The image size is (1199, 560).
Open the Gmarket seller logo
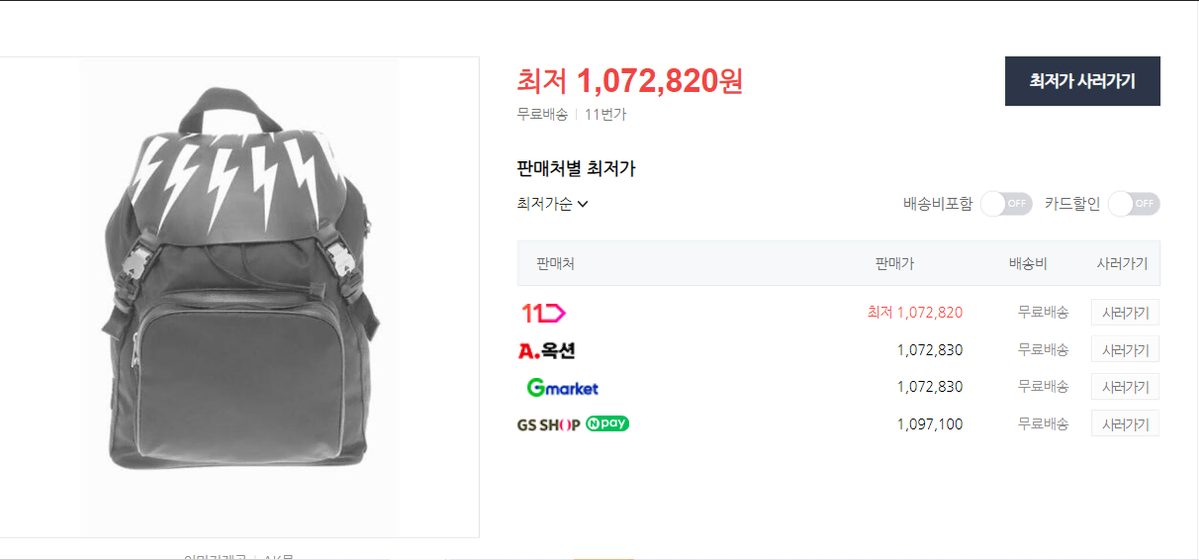point(562,388)
